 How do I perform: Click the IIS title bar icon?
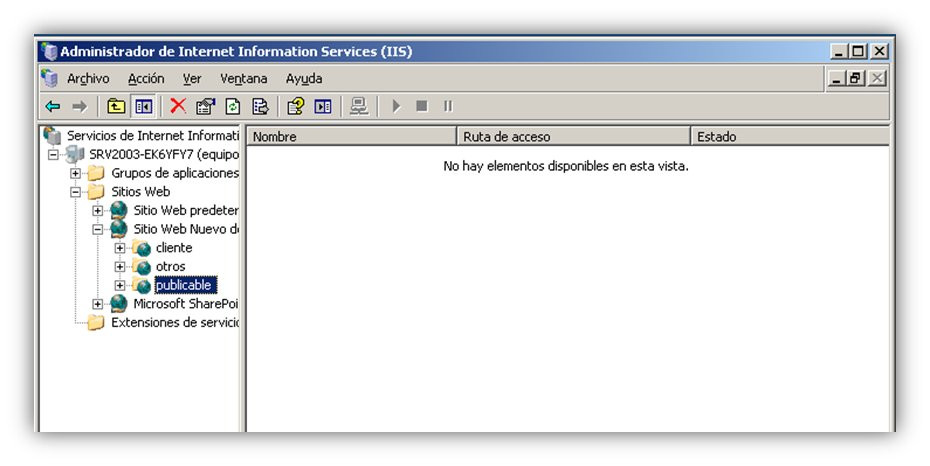coord(50,52)
